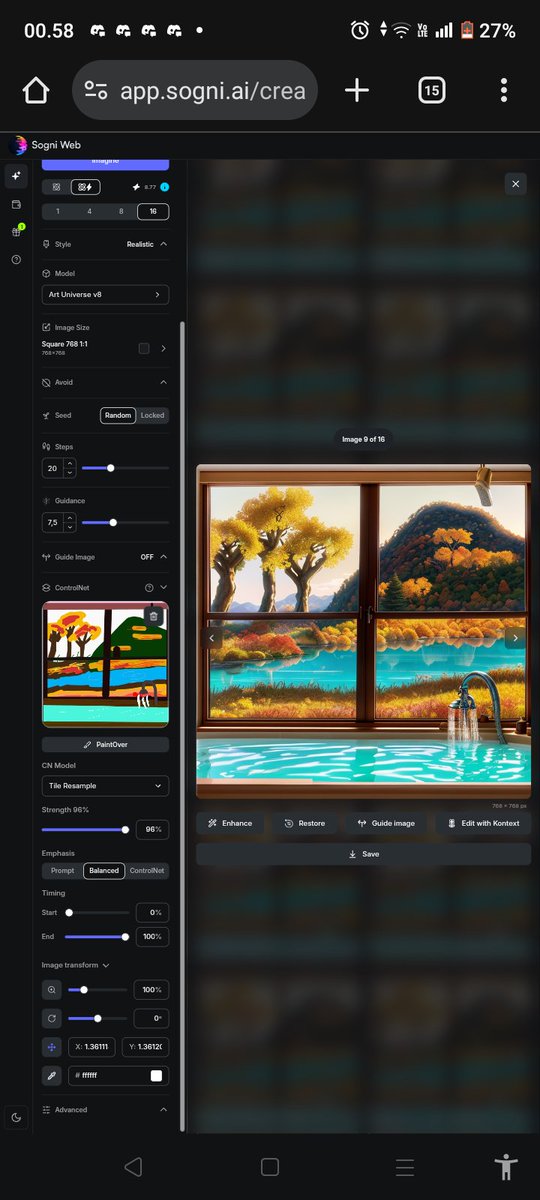Tap Android home square button

269,1166
